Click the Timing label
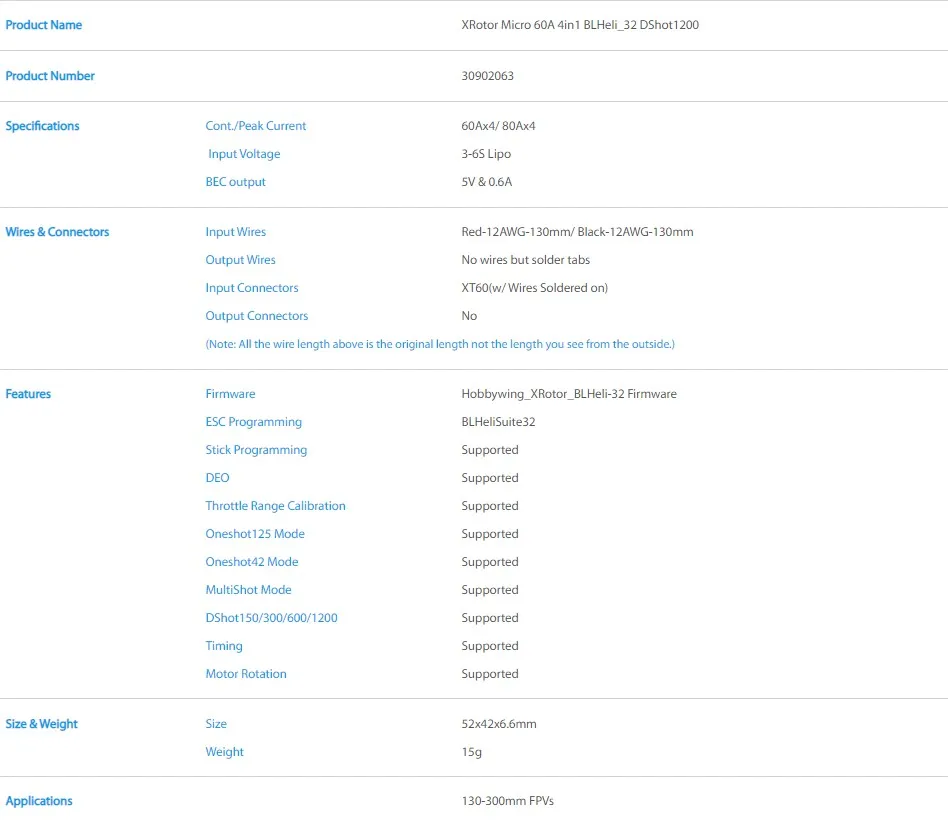Viewport: 948px width, 823px height. 224,646
